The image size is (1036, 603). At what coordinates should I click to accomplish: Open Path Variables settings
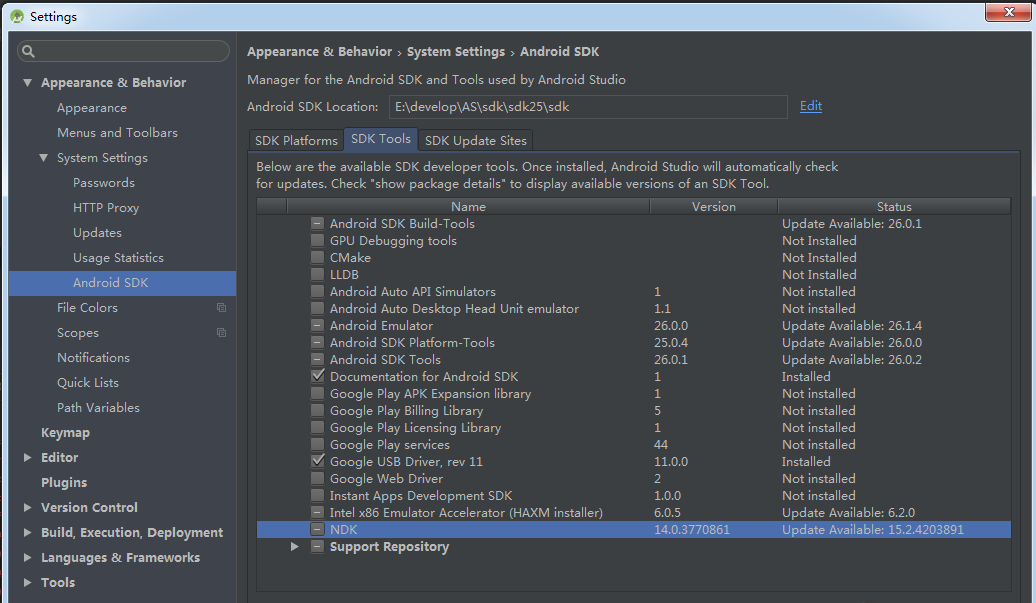[98, 408]
